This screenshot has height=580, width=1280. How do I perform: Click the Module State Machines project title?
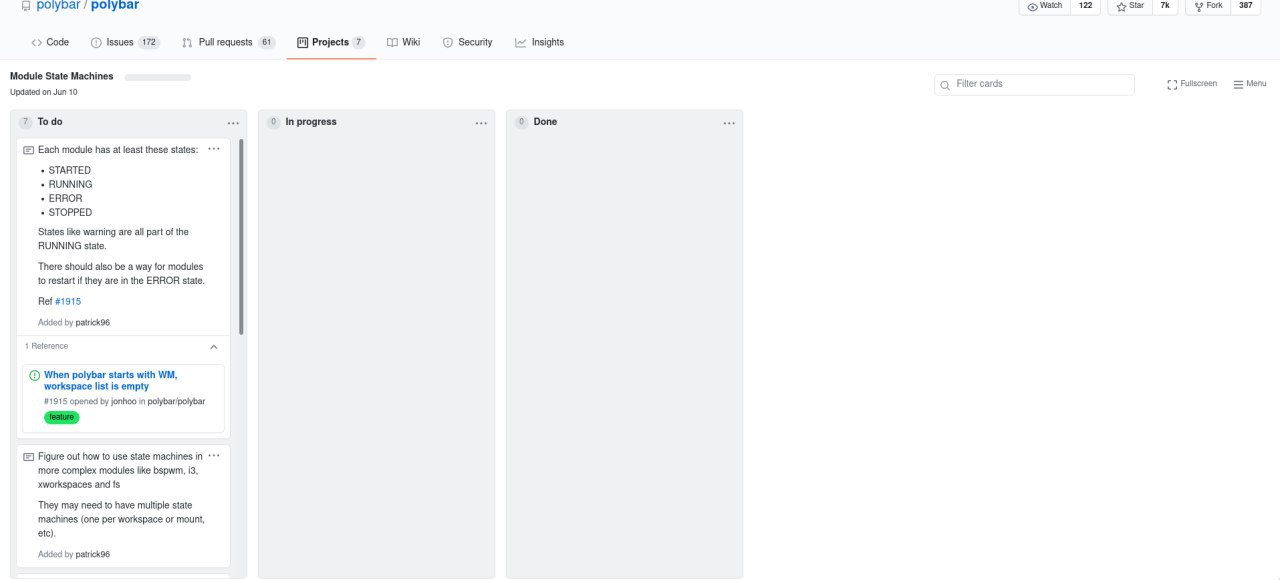(62, 76)
